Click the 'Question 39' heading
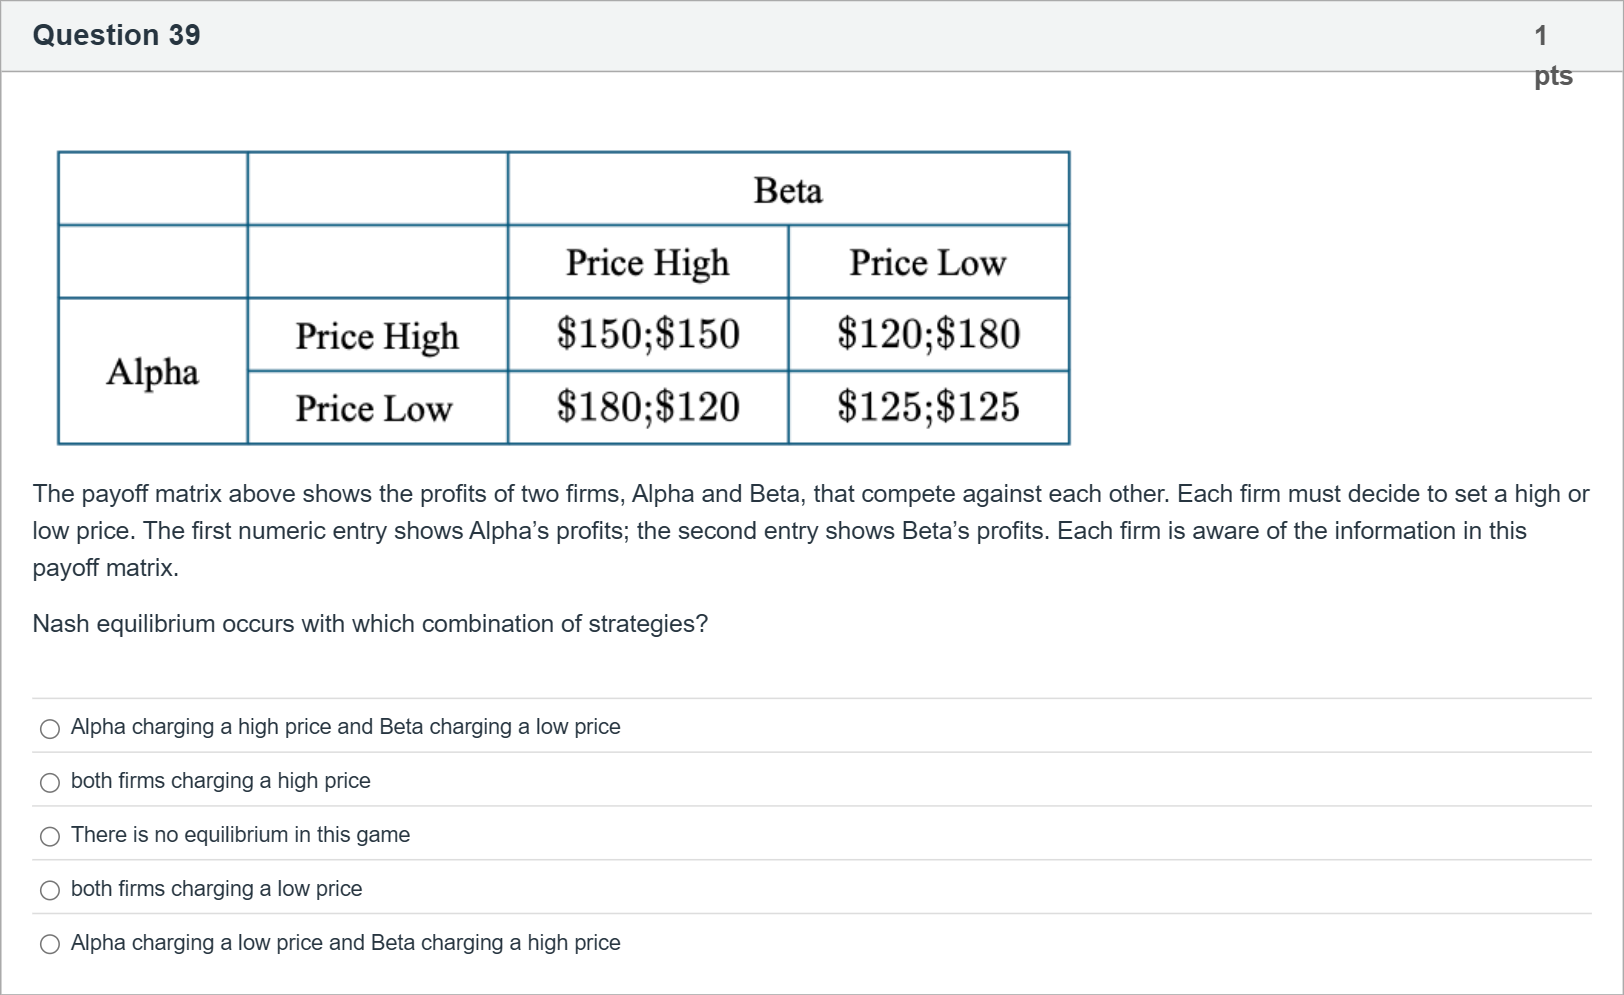 coord(116,35)
